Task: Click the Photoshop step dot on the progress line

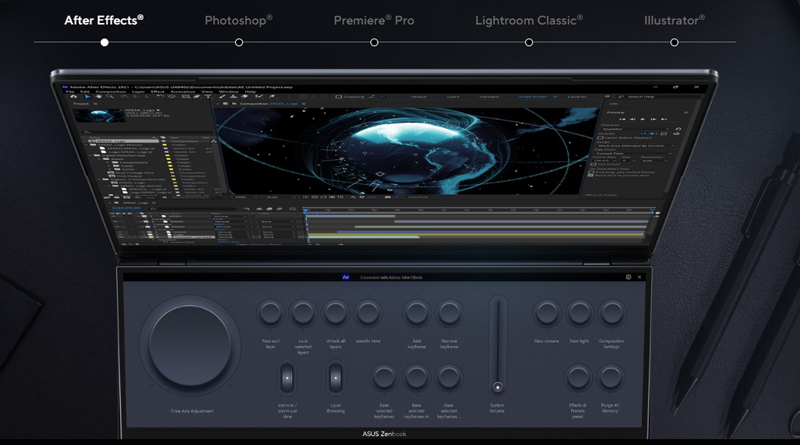Action: point(239,42)
